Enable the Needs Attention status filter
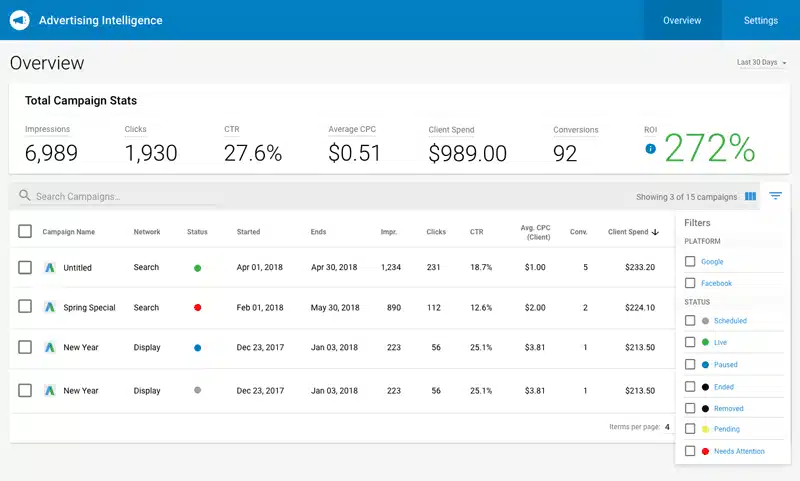Viewport: 800px width, 481px height. pos(690,451)
